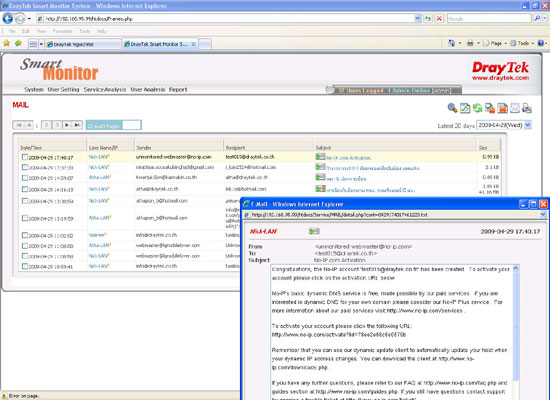Viewport: 550px width, 400px height.
Task: Open Favorites Center via the yellow star
Action: 6,44
